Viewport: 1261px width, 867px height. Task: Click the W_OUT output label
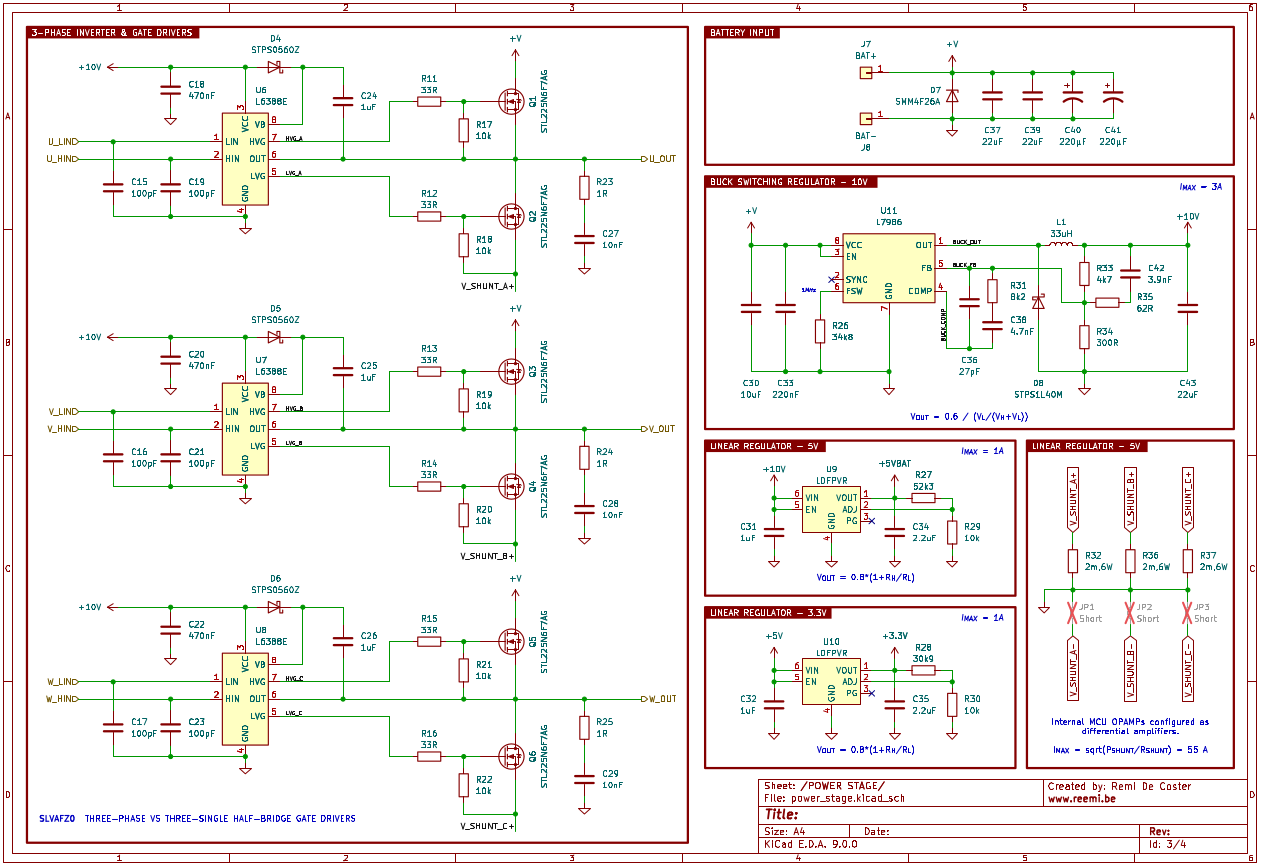[659, 698]
